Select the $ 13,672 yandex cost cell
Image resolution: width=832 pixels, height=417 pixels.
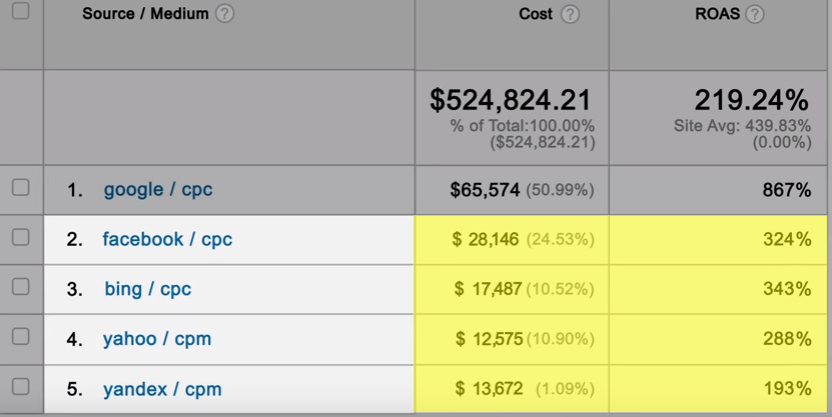[489, 389]
